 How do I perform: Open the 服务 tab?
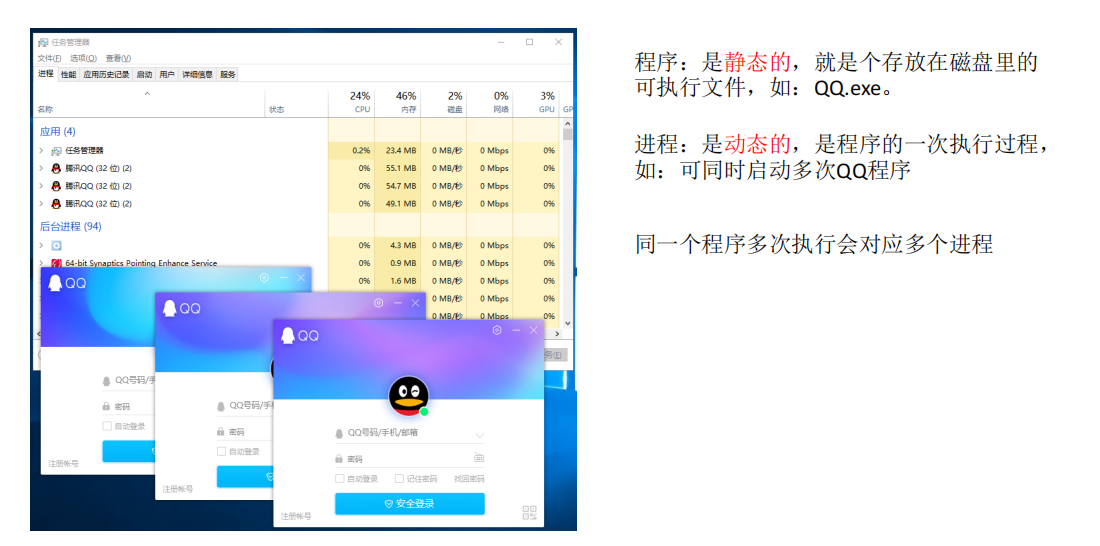coord(228,74)
